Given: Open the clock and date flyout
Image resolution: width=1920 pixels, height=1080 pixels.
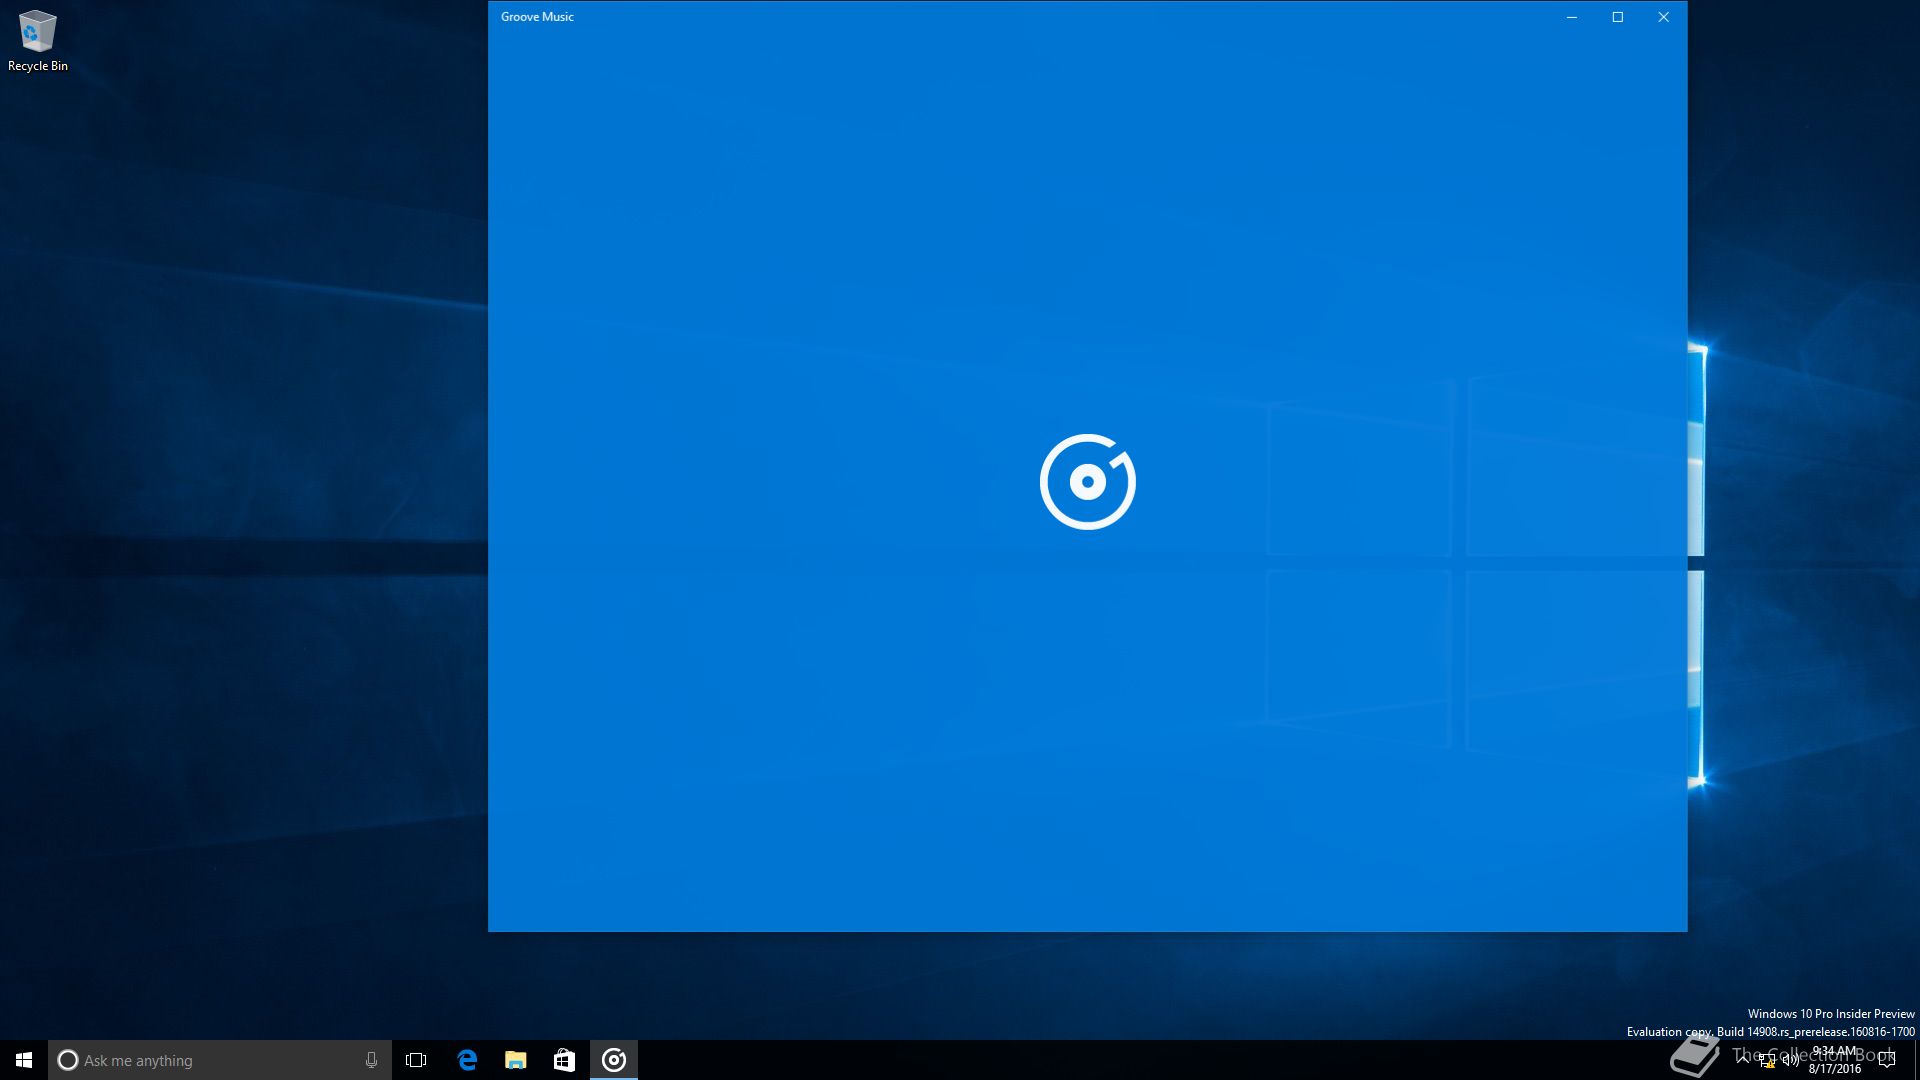Looking at the screenshot, I should [x=1834, y=1060].
